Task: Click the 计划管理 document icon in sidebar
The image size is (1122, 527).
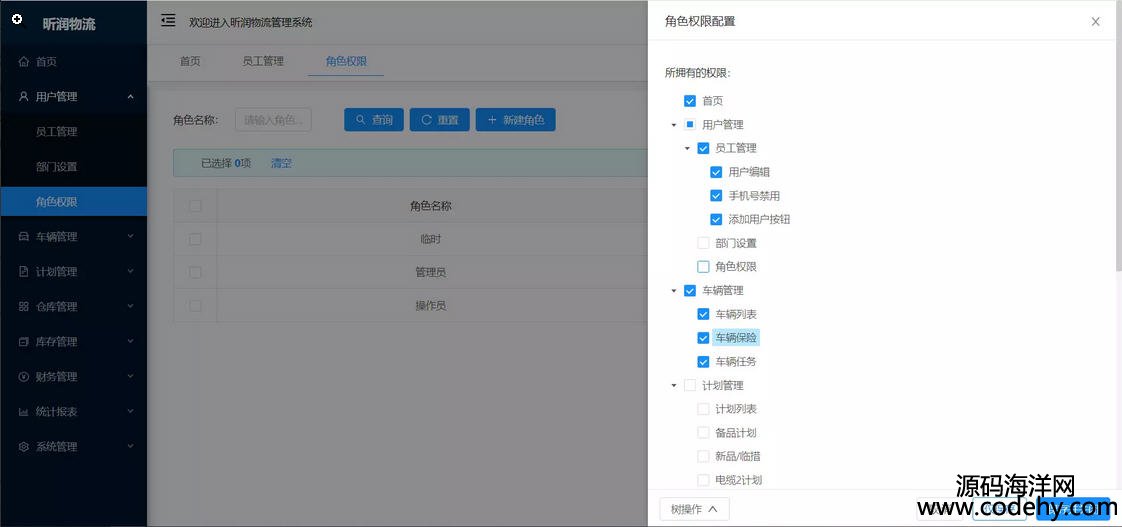Action: [24, 272]
